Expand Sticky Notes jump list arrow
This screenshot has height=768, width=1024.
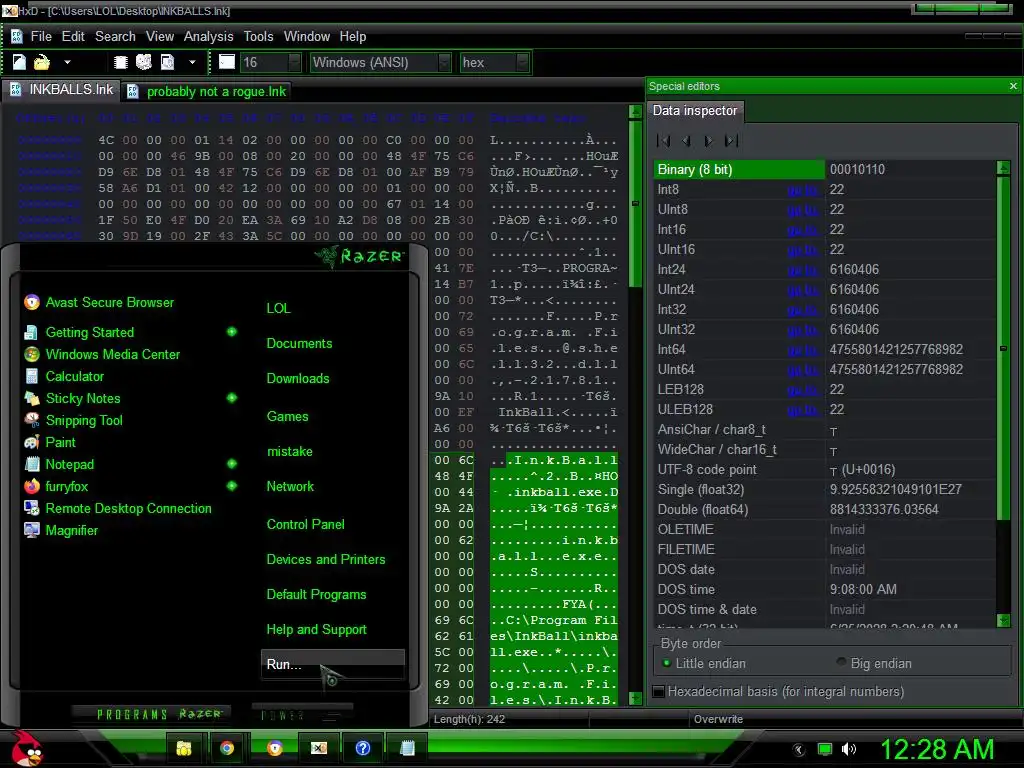231,398
